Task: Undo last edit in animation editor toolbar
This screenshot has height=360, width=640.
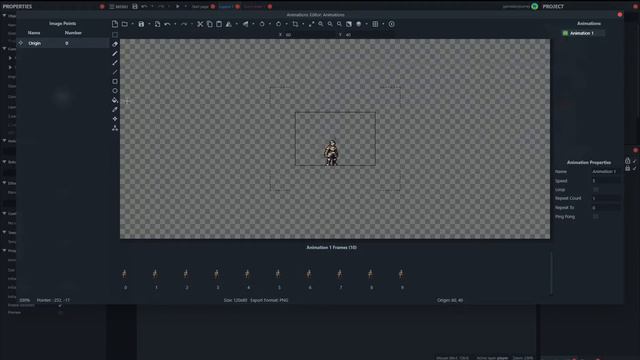Action: click(x=167, y=24)
